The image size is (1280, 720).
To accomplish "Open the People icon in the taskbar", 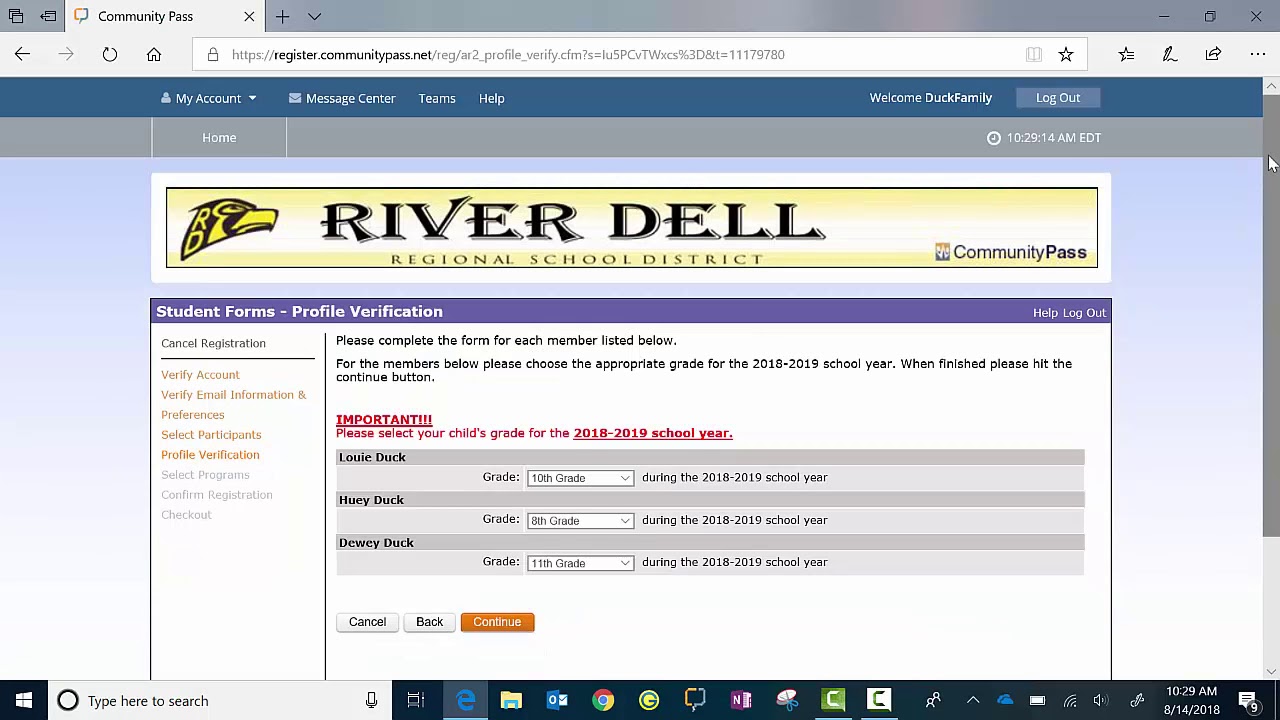I will [933, 701].
